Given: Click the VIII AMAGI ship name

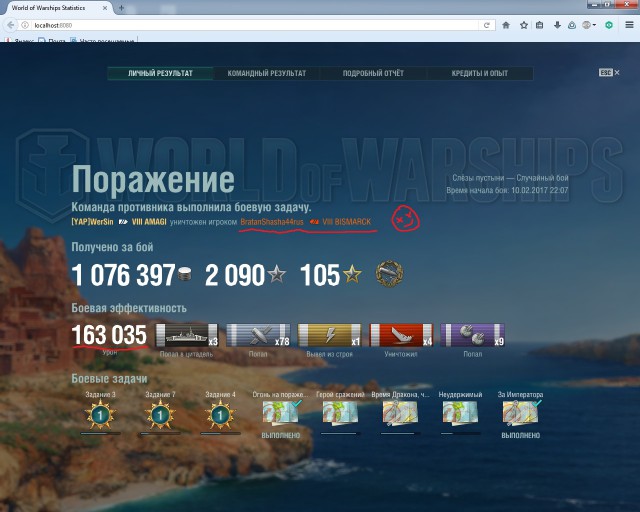Looking at the screenshot, I should 149,222.
